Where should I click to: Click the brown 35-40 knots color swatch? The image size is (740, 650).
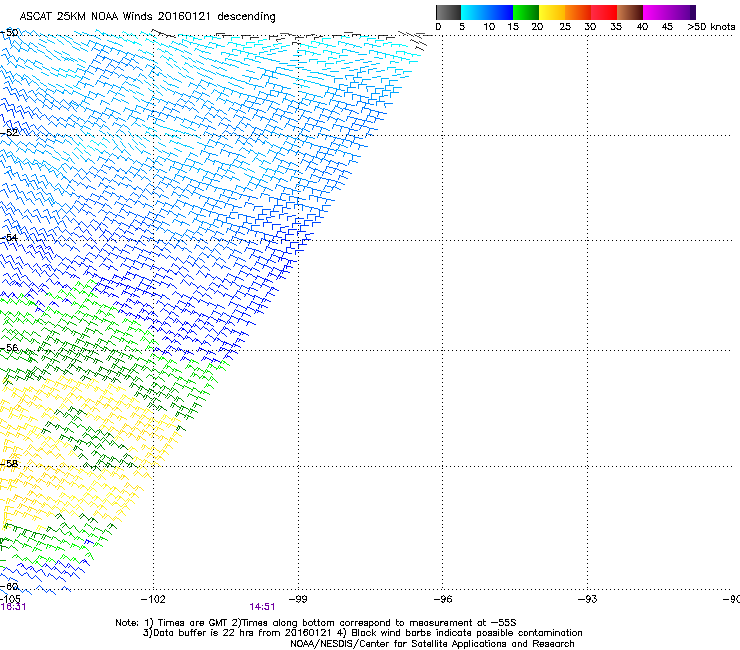630,12
